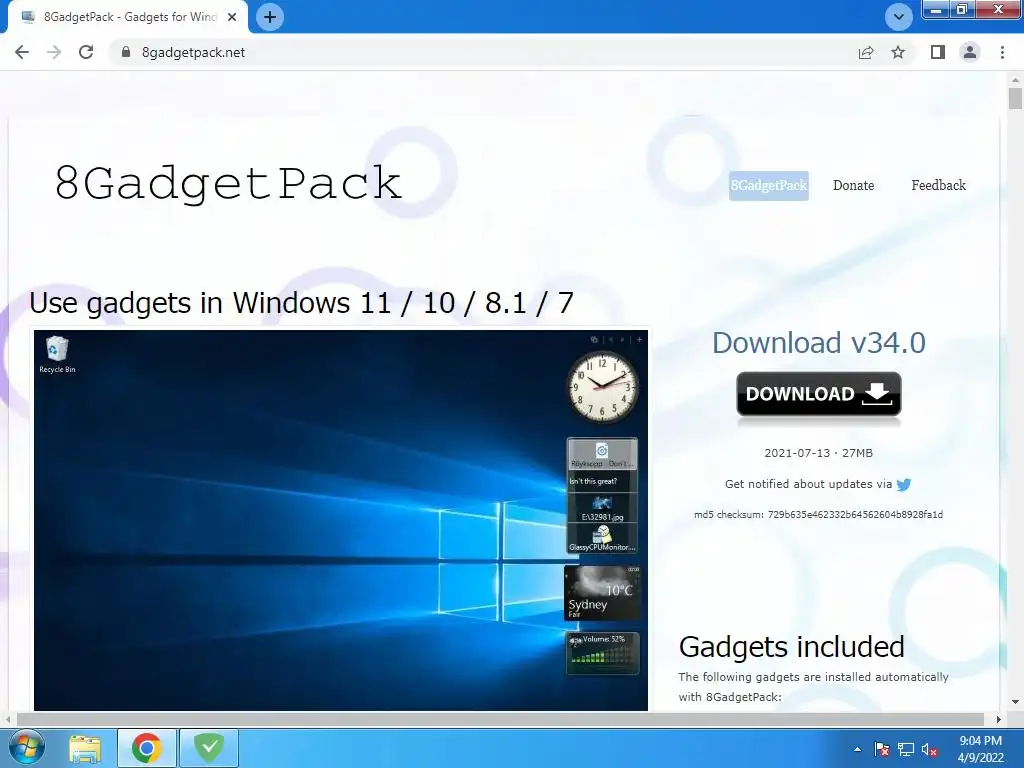The width and height of the screenshot is (1024, 768).
Task: Open the Feedback page
Action: tap(938, 185)
